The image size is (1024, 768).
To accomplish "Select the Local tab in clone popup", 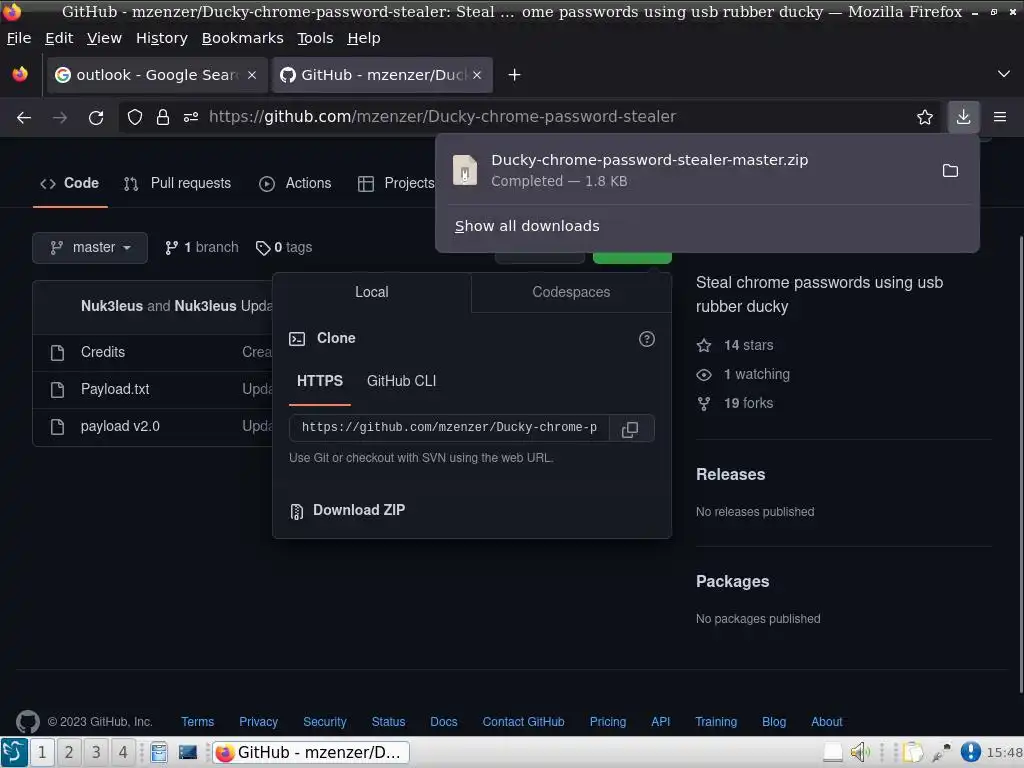I will [372, 292].
